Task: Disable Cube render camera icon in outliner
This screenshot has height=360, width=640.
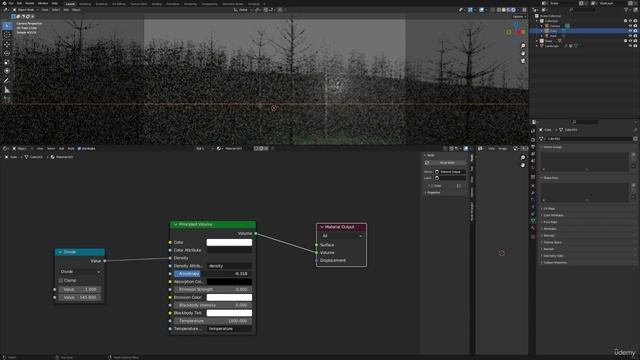Action: pyautogui.click(x=635, y=31)
